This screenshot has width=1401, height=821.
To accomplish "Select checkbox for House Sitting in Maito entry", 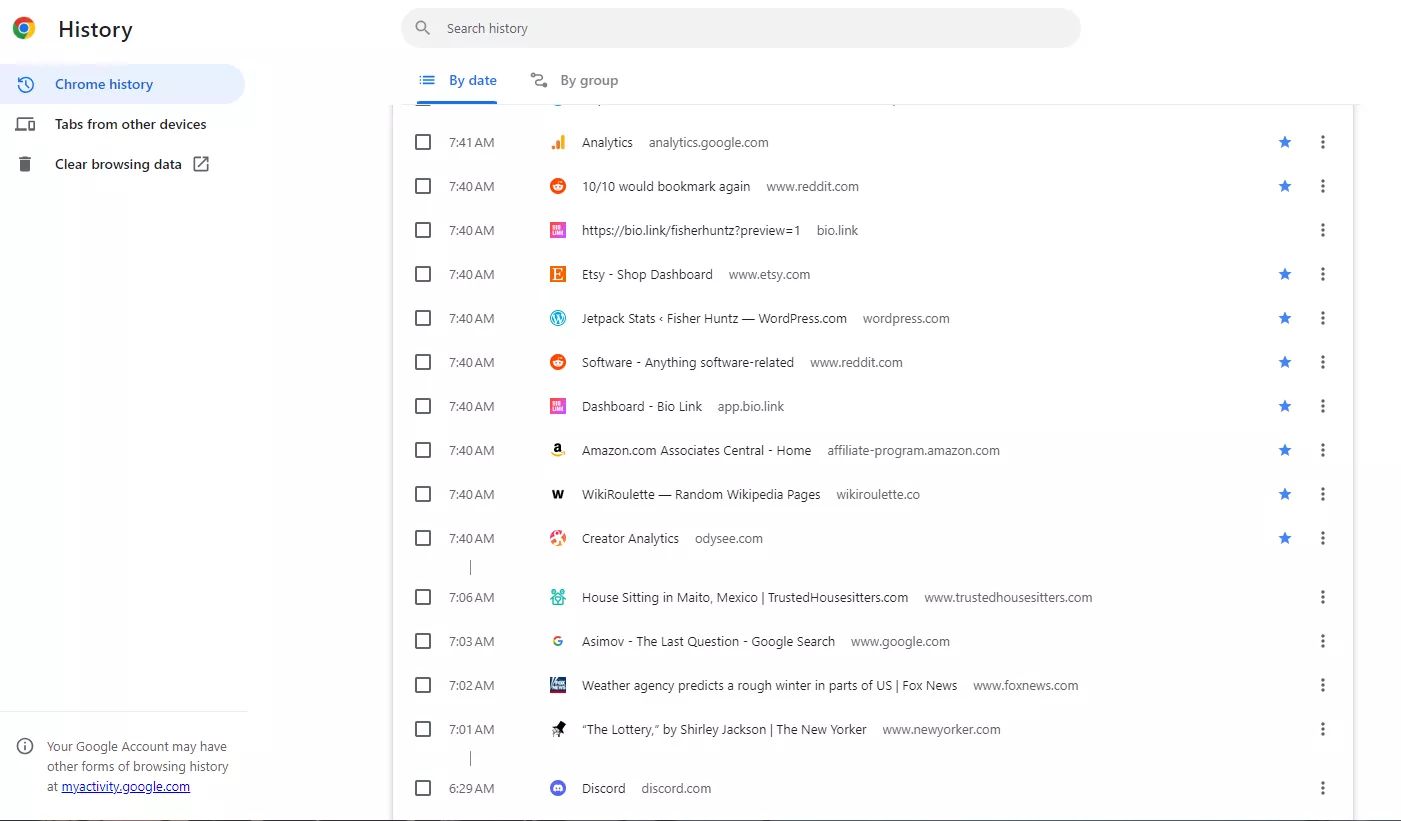I will (423, 597).
